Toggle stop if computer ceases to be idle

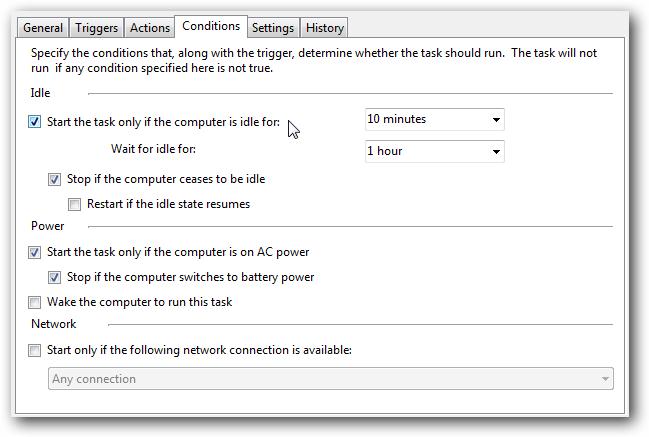point(55,180)
